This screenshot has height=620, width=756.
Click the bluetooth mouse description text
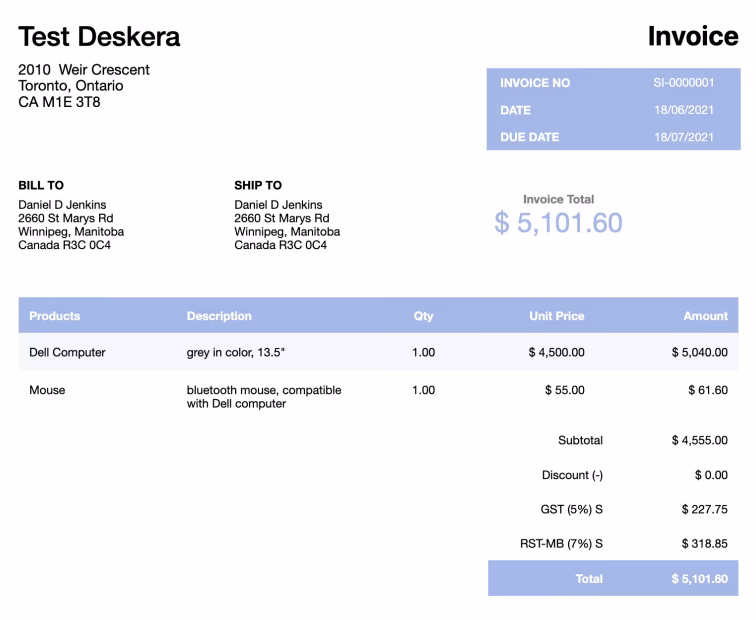coord(263,397)
